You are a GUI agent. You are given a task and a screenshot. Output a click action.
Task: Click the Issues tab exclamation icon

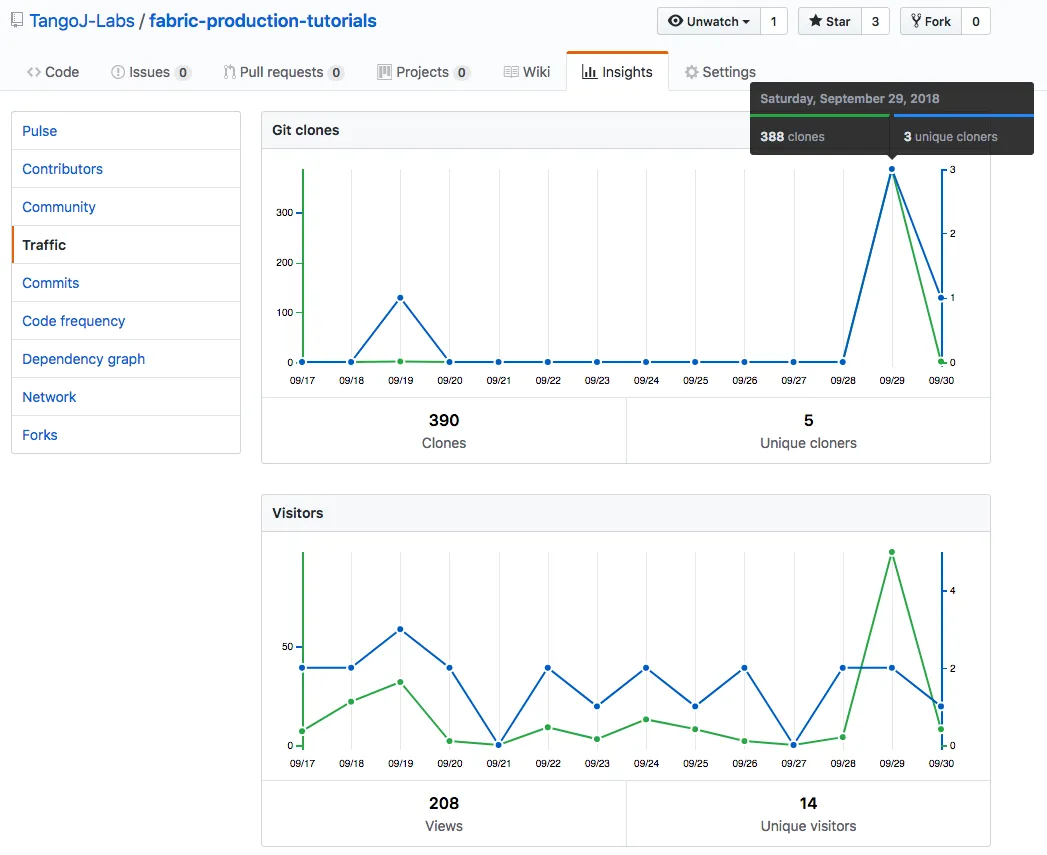[118, 72]
